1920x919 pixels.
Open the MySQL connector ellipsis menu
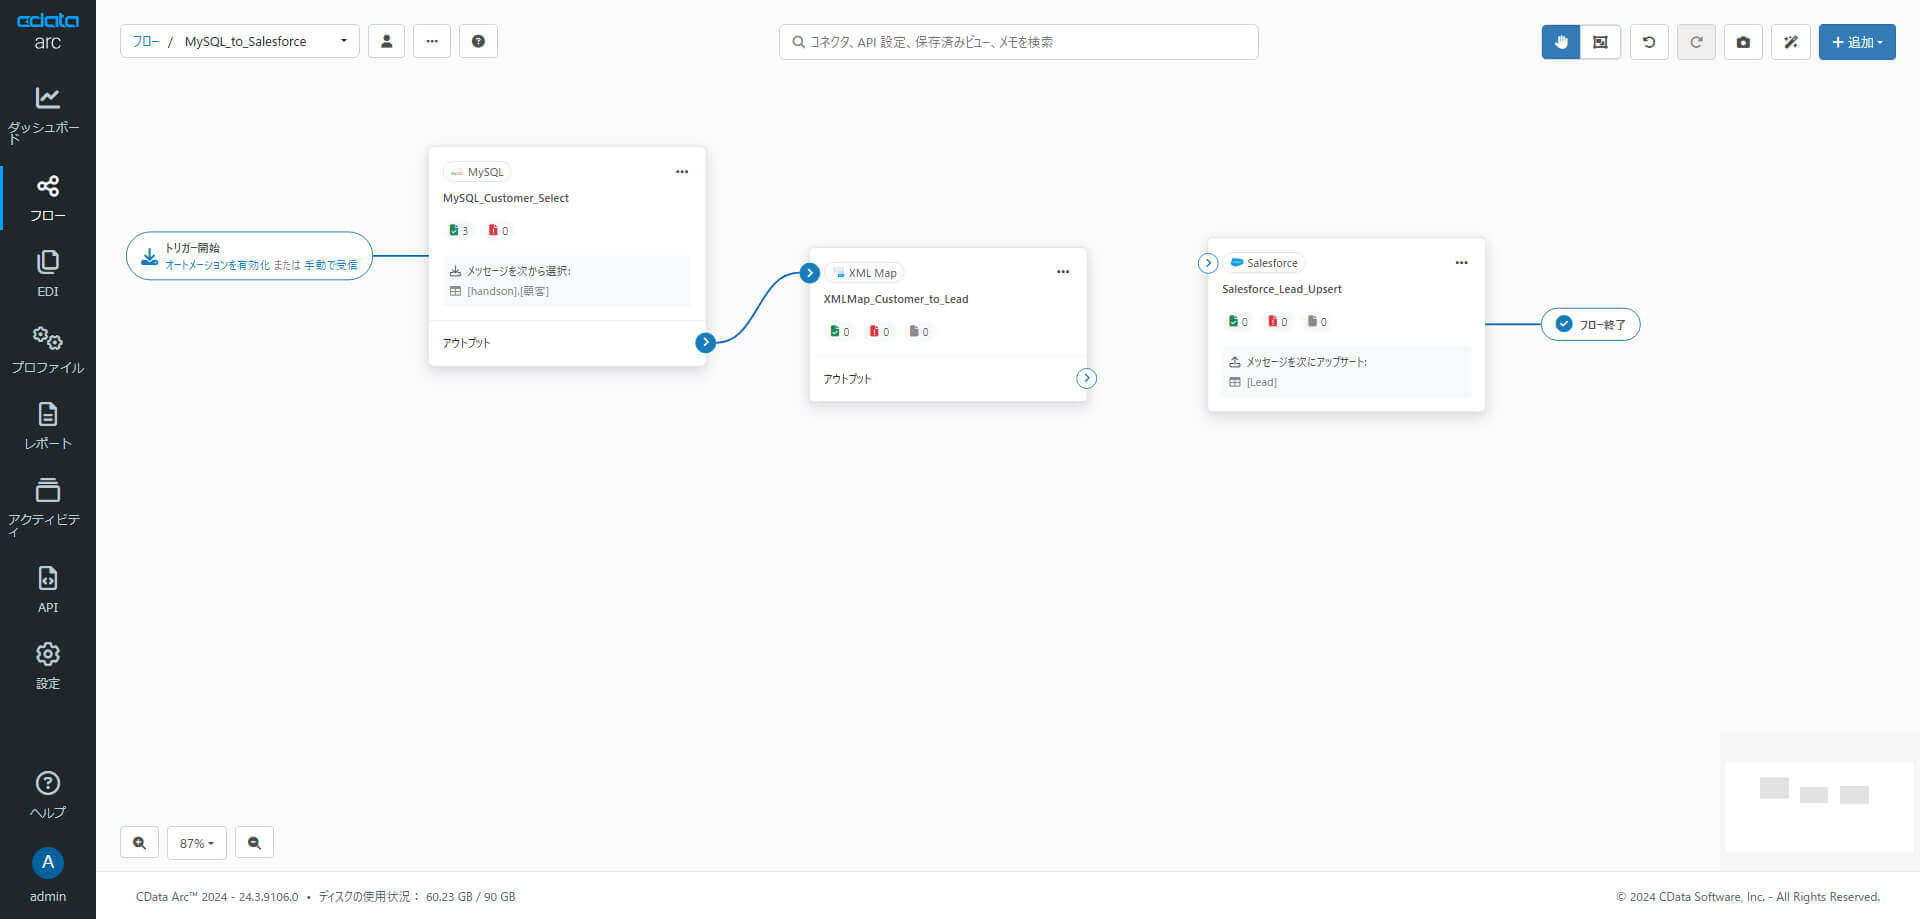click(x=682, y=172)
